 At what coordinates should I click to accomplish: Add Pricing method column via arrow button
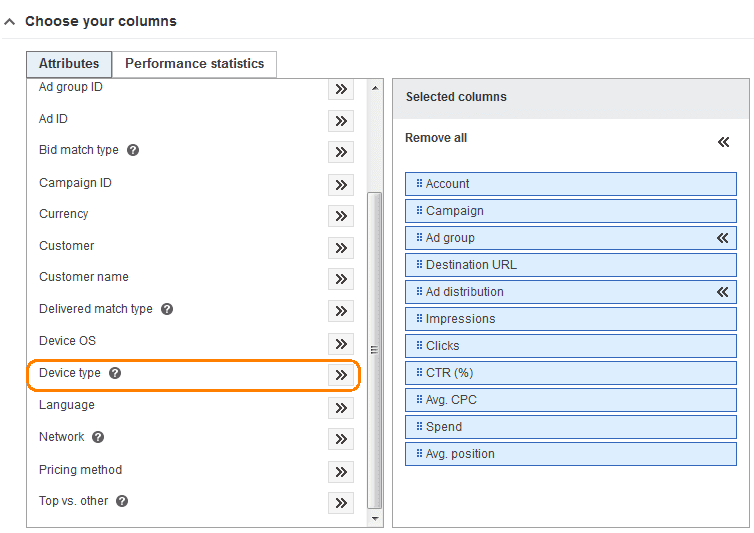coord(341,472)
